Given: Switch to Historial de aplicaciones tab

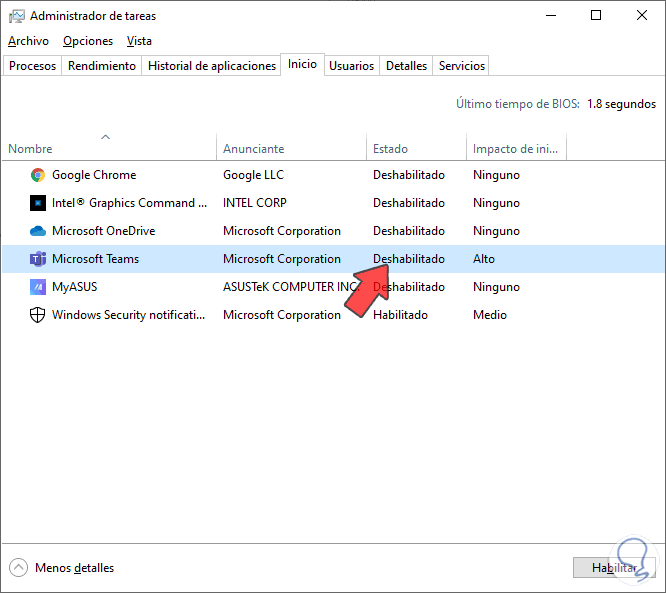Looking at the screenshot, I should click(x=212, y=66).
